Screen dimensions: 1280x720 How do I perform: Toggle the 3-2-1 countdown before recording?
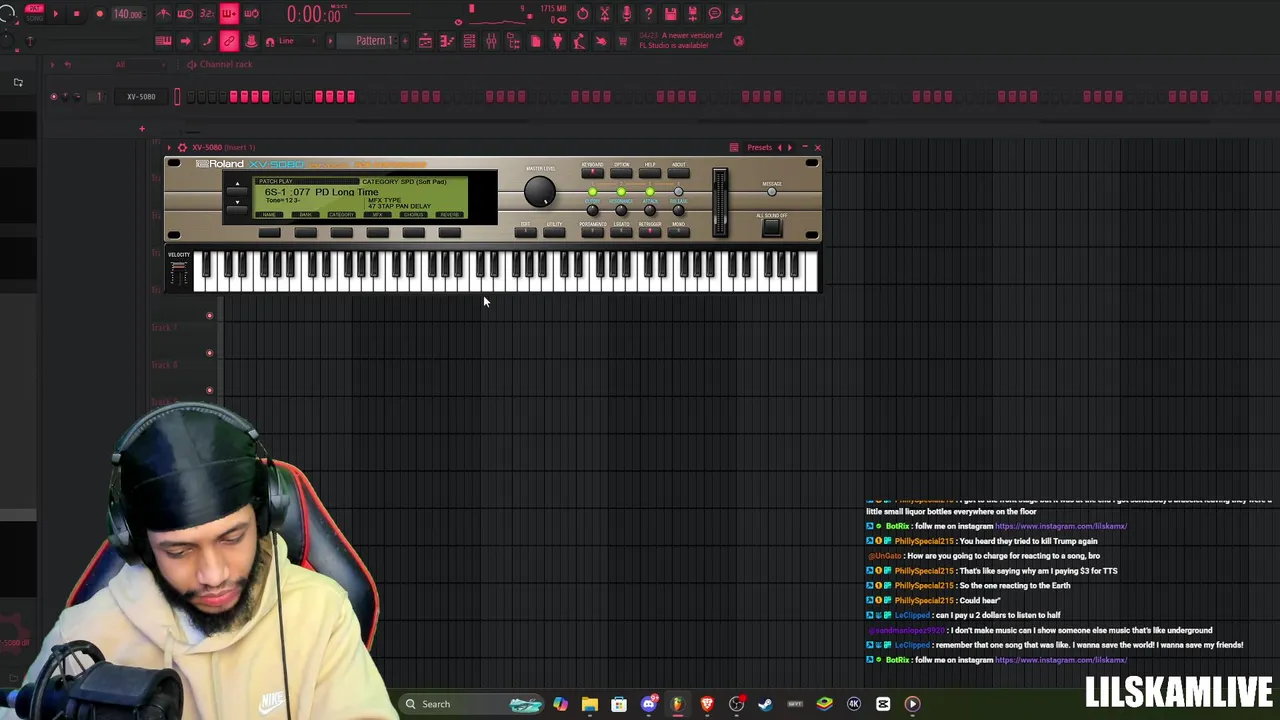(x=207, y=14)
